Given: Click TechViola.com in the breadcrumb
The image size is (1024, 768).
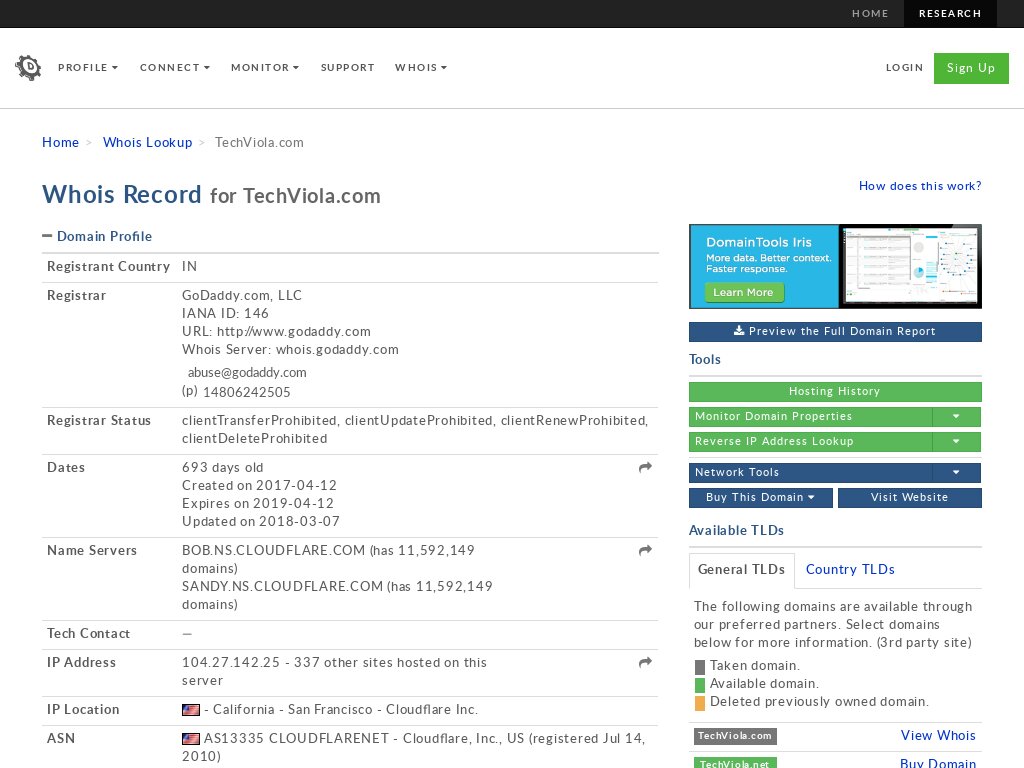Looking at the screenshot, I should pos(259,142).
